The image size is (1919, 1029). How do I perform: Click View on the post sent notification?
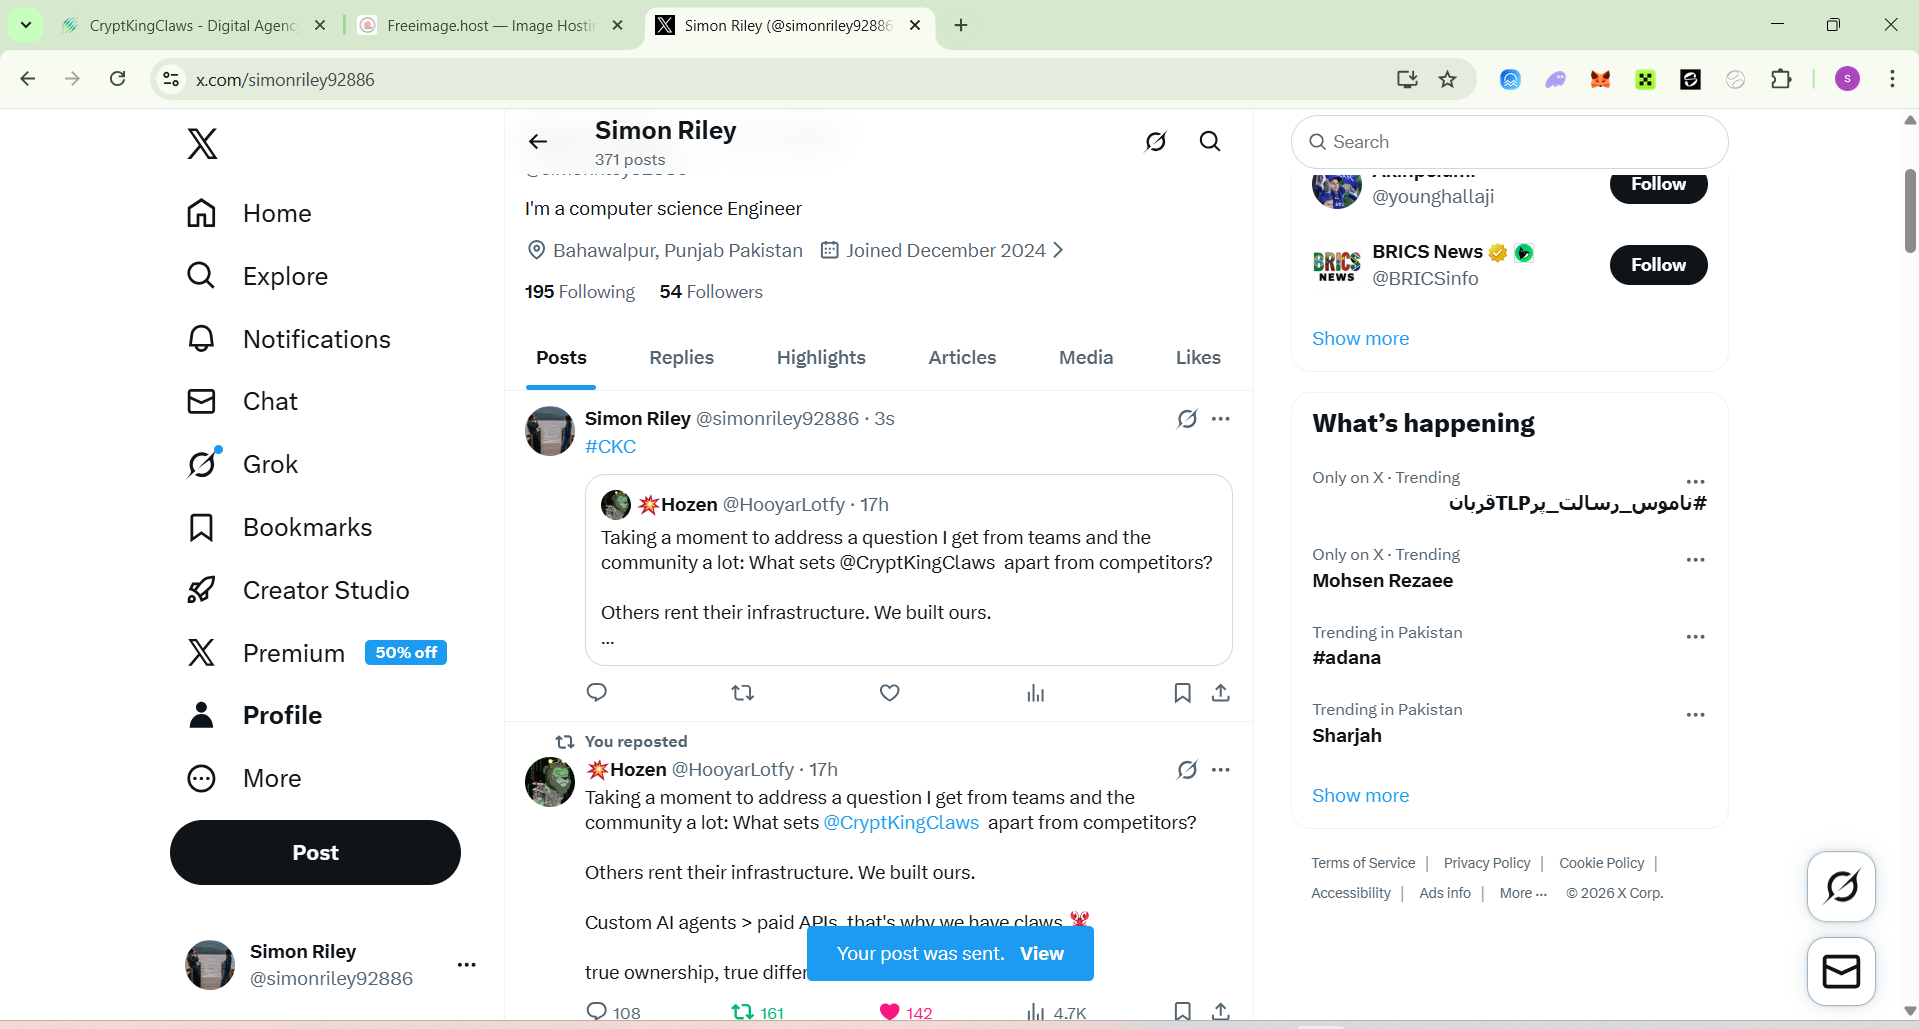1042,954
